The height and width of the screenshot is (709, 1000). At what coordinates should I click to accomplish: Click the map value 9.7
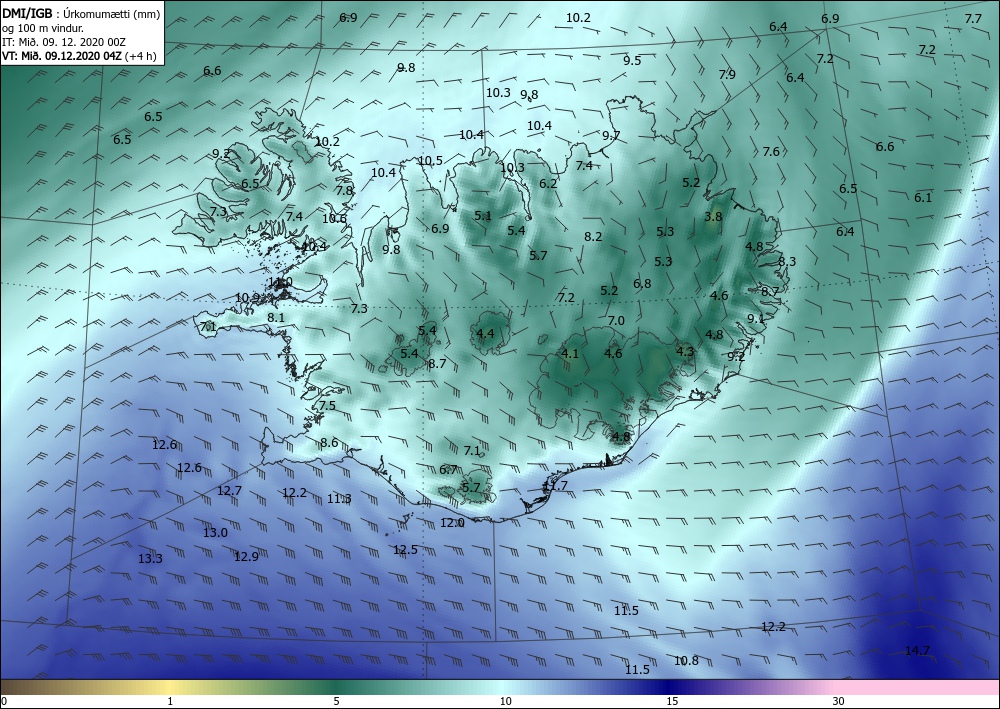(x=611, y=135)
